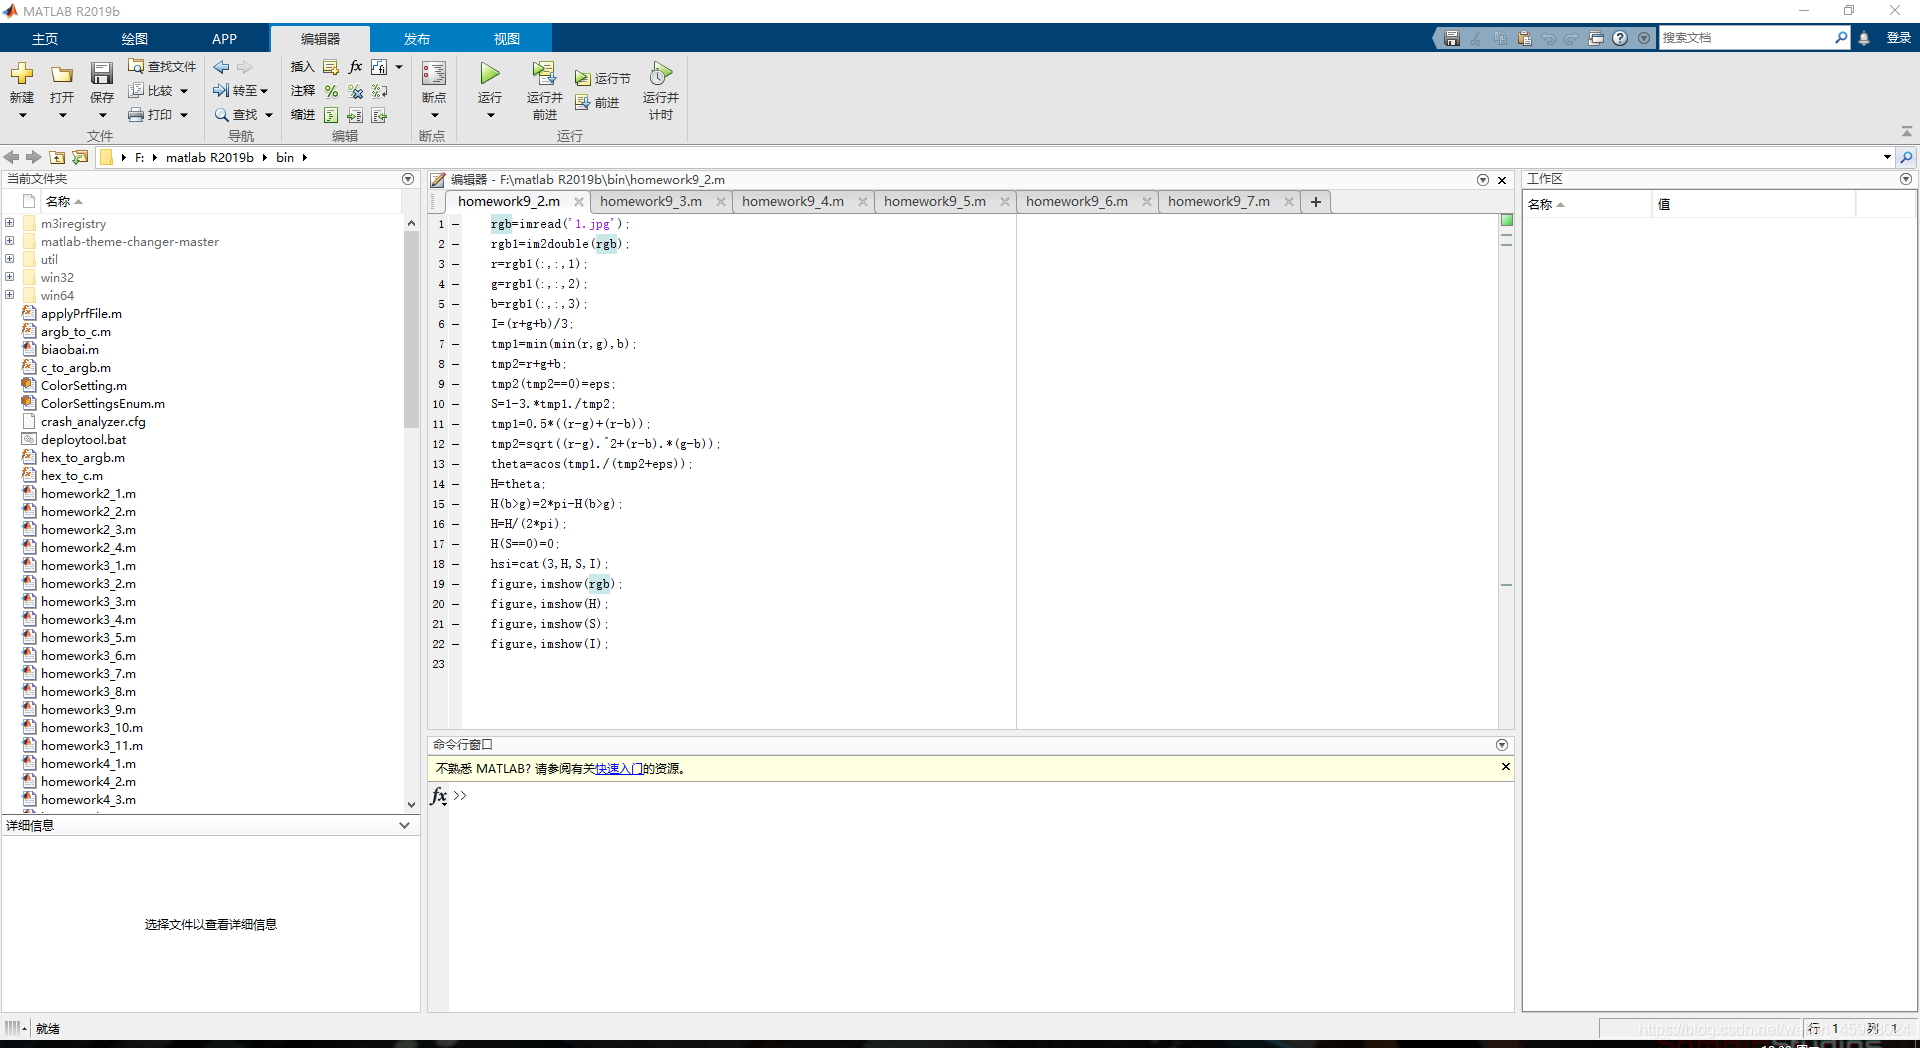Click the breakpoint dash on line 10
This screenshot has height=1048, width=1920.
coord(455,404)
